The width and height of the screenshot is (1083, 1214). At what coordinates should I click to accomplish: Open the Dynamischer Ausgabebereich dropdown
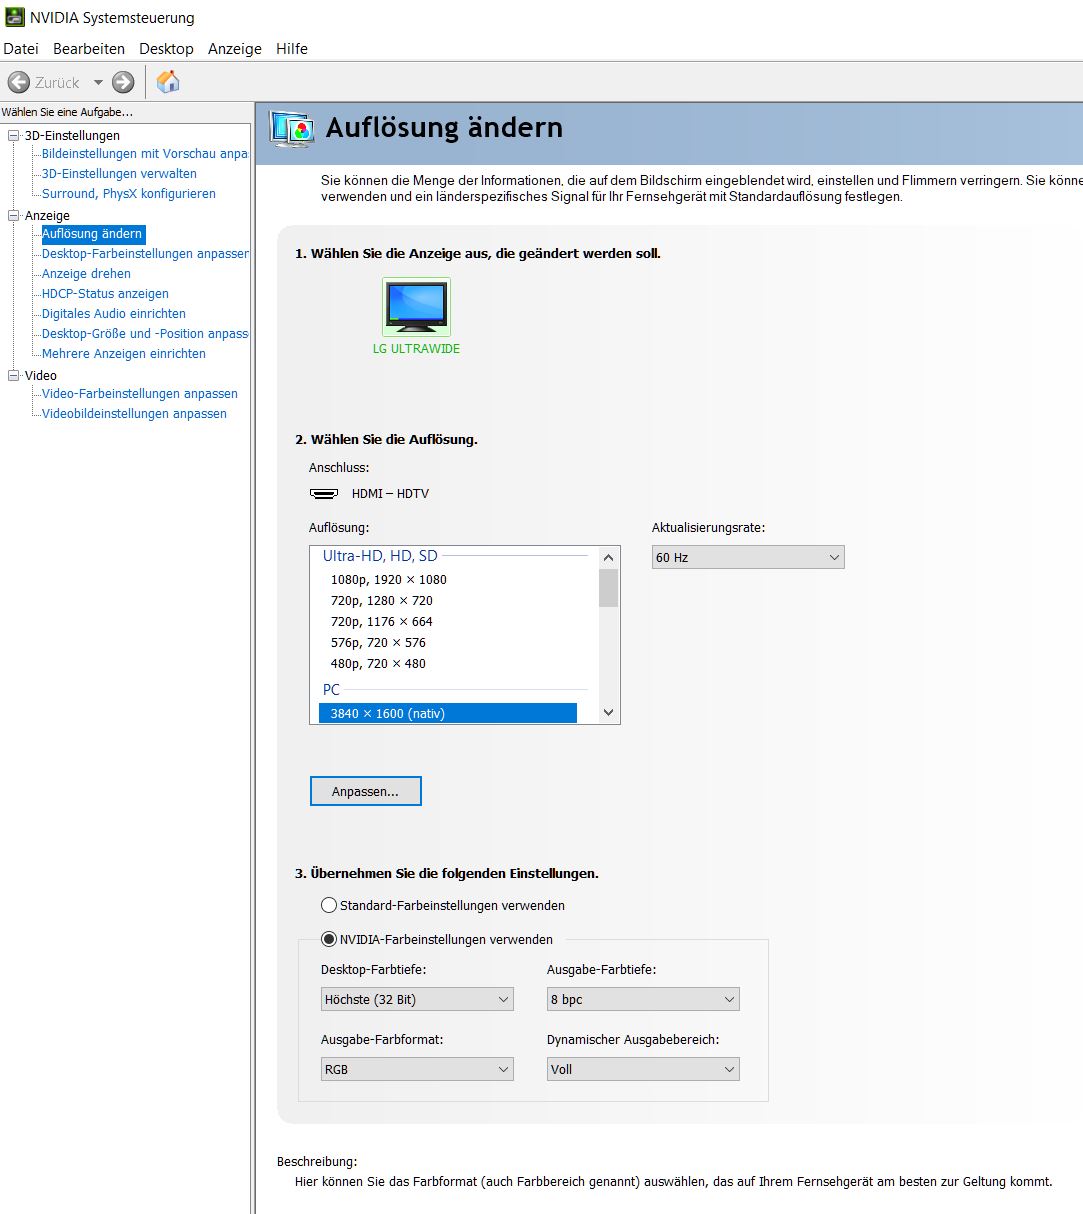(x=642, y=1069)
